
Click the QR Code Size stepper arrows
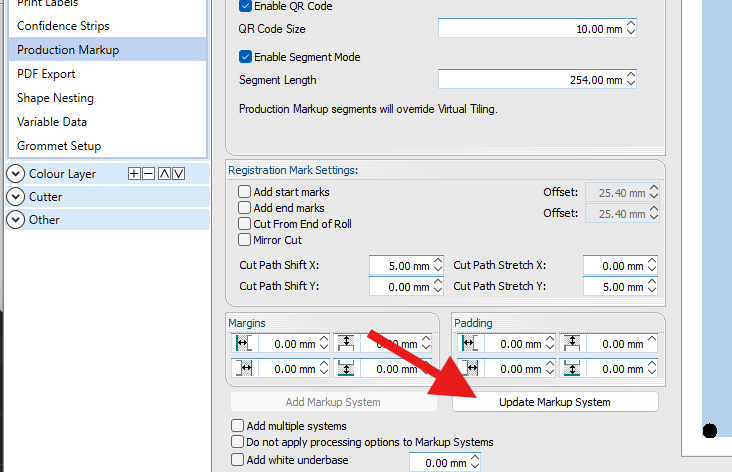pos(631,30)
